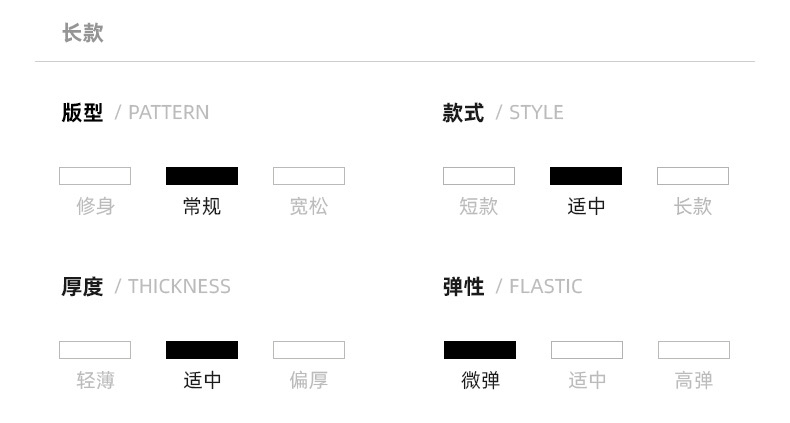Select the 轻薄 thin thickness box
This screenshot has width=790, height=423.
[x=95, y=350]
